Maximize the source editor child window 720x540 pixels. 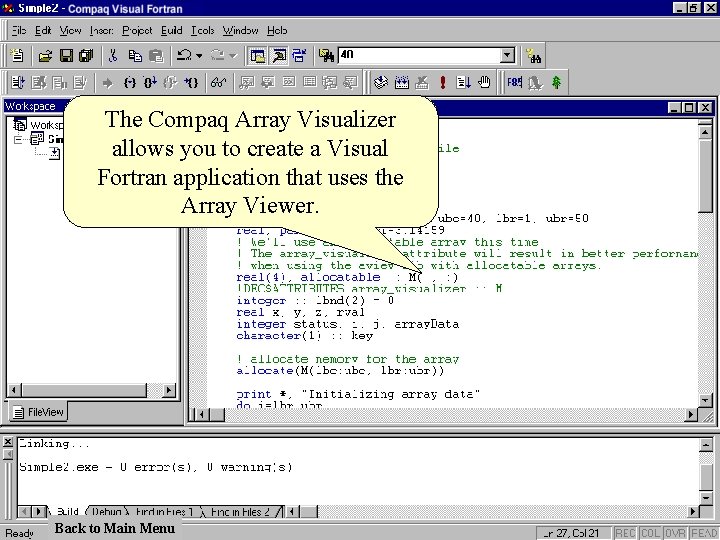(689, 107)
